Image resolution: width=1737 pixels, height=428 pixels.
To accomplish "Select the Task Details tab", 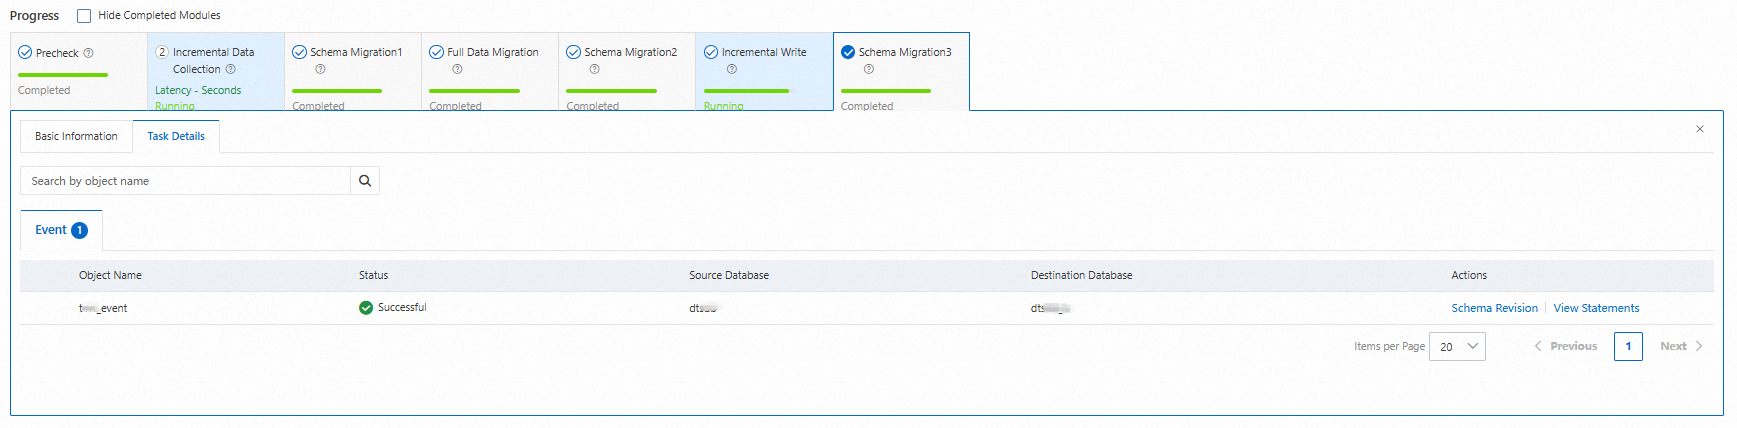I will 176,136.
